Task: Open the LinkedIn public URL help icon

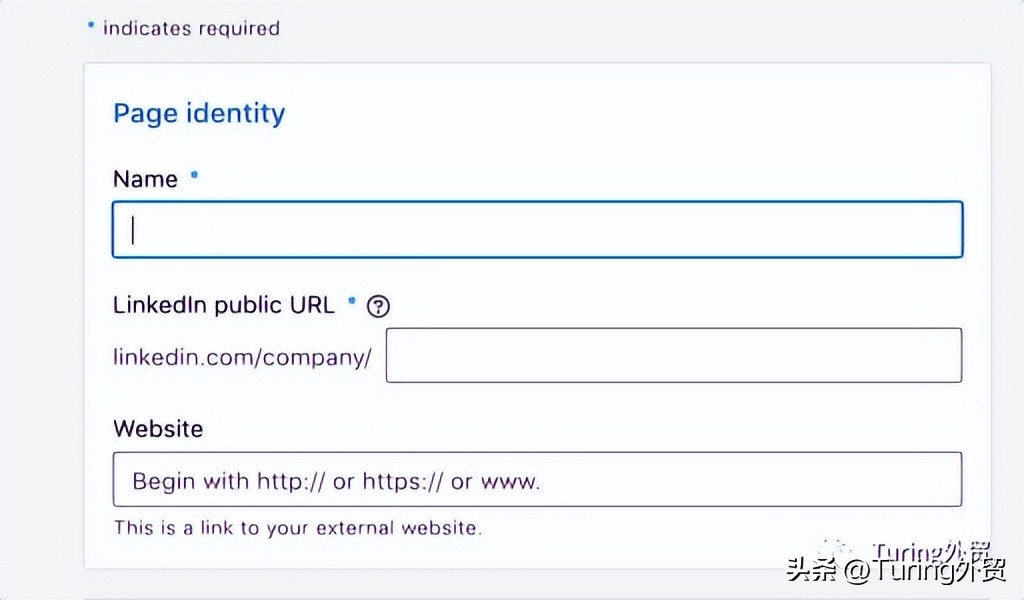Action: (378, 307)
